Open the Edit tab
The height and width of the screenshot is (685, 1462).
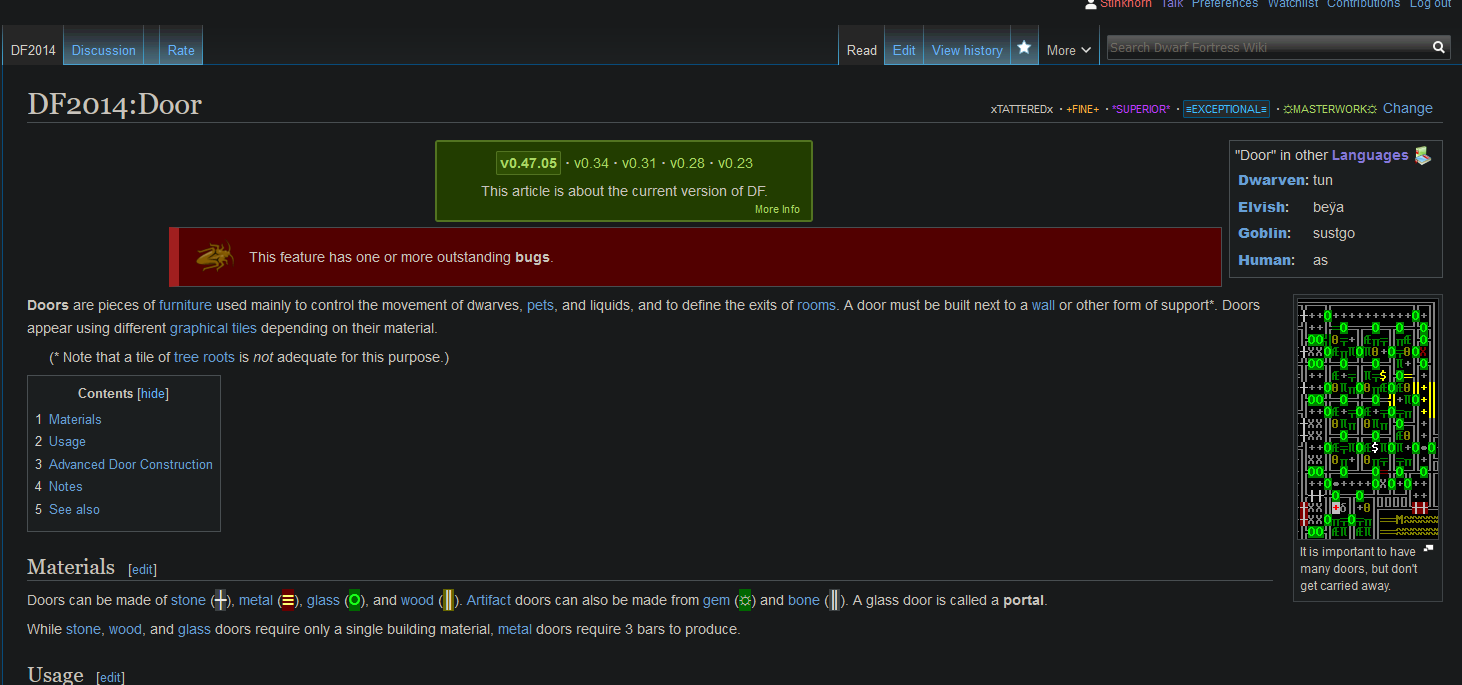click(904, 50)
